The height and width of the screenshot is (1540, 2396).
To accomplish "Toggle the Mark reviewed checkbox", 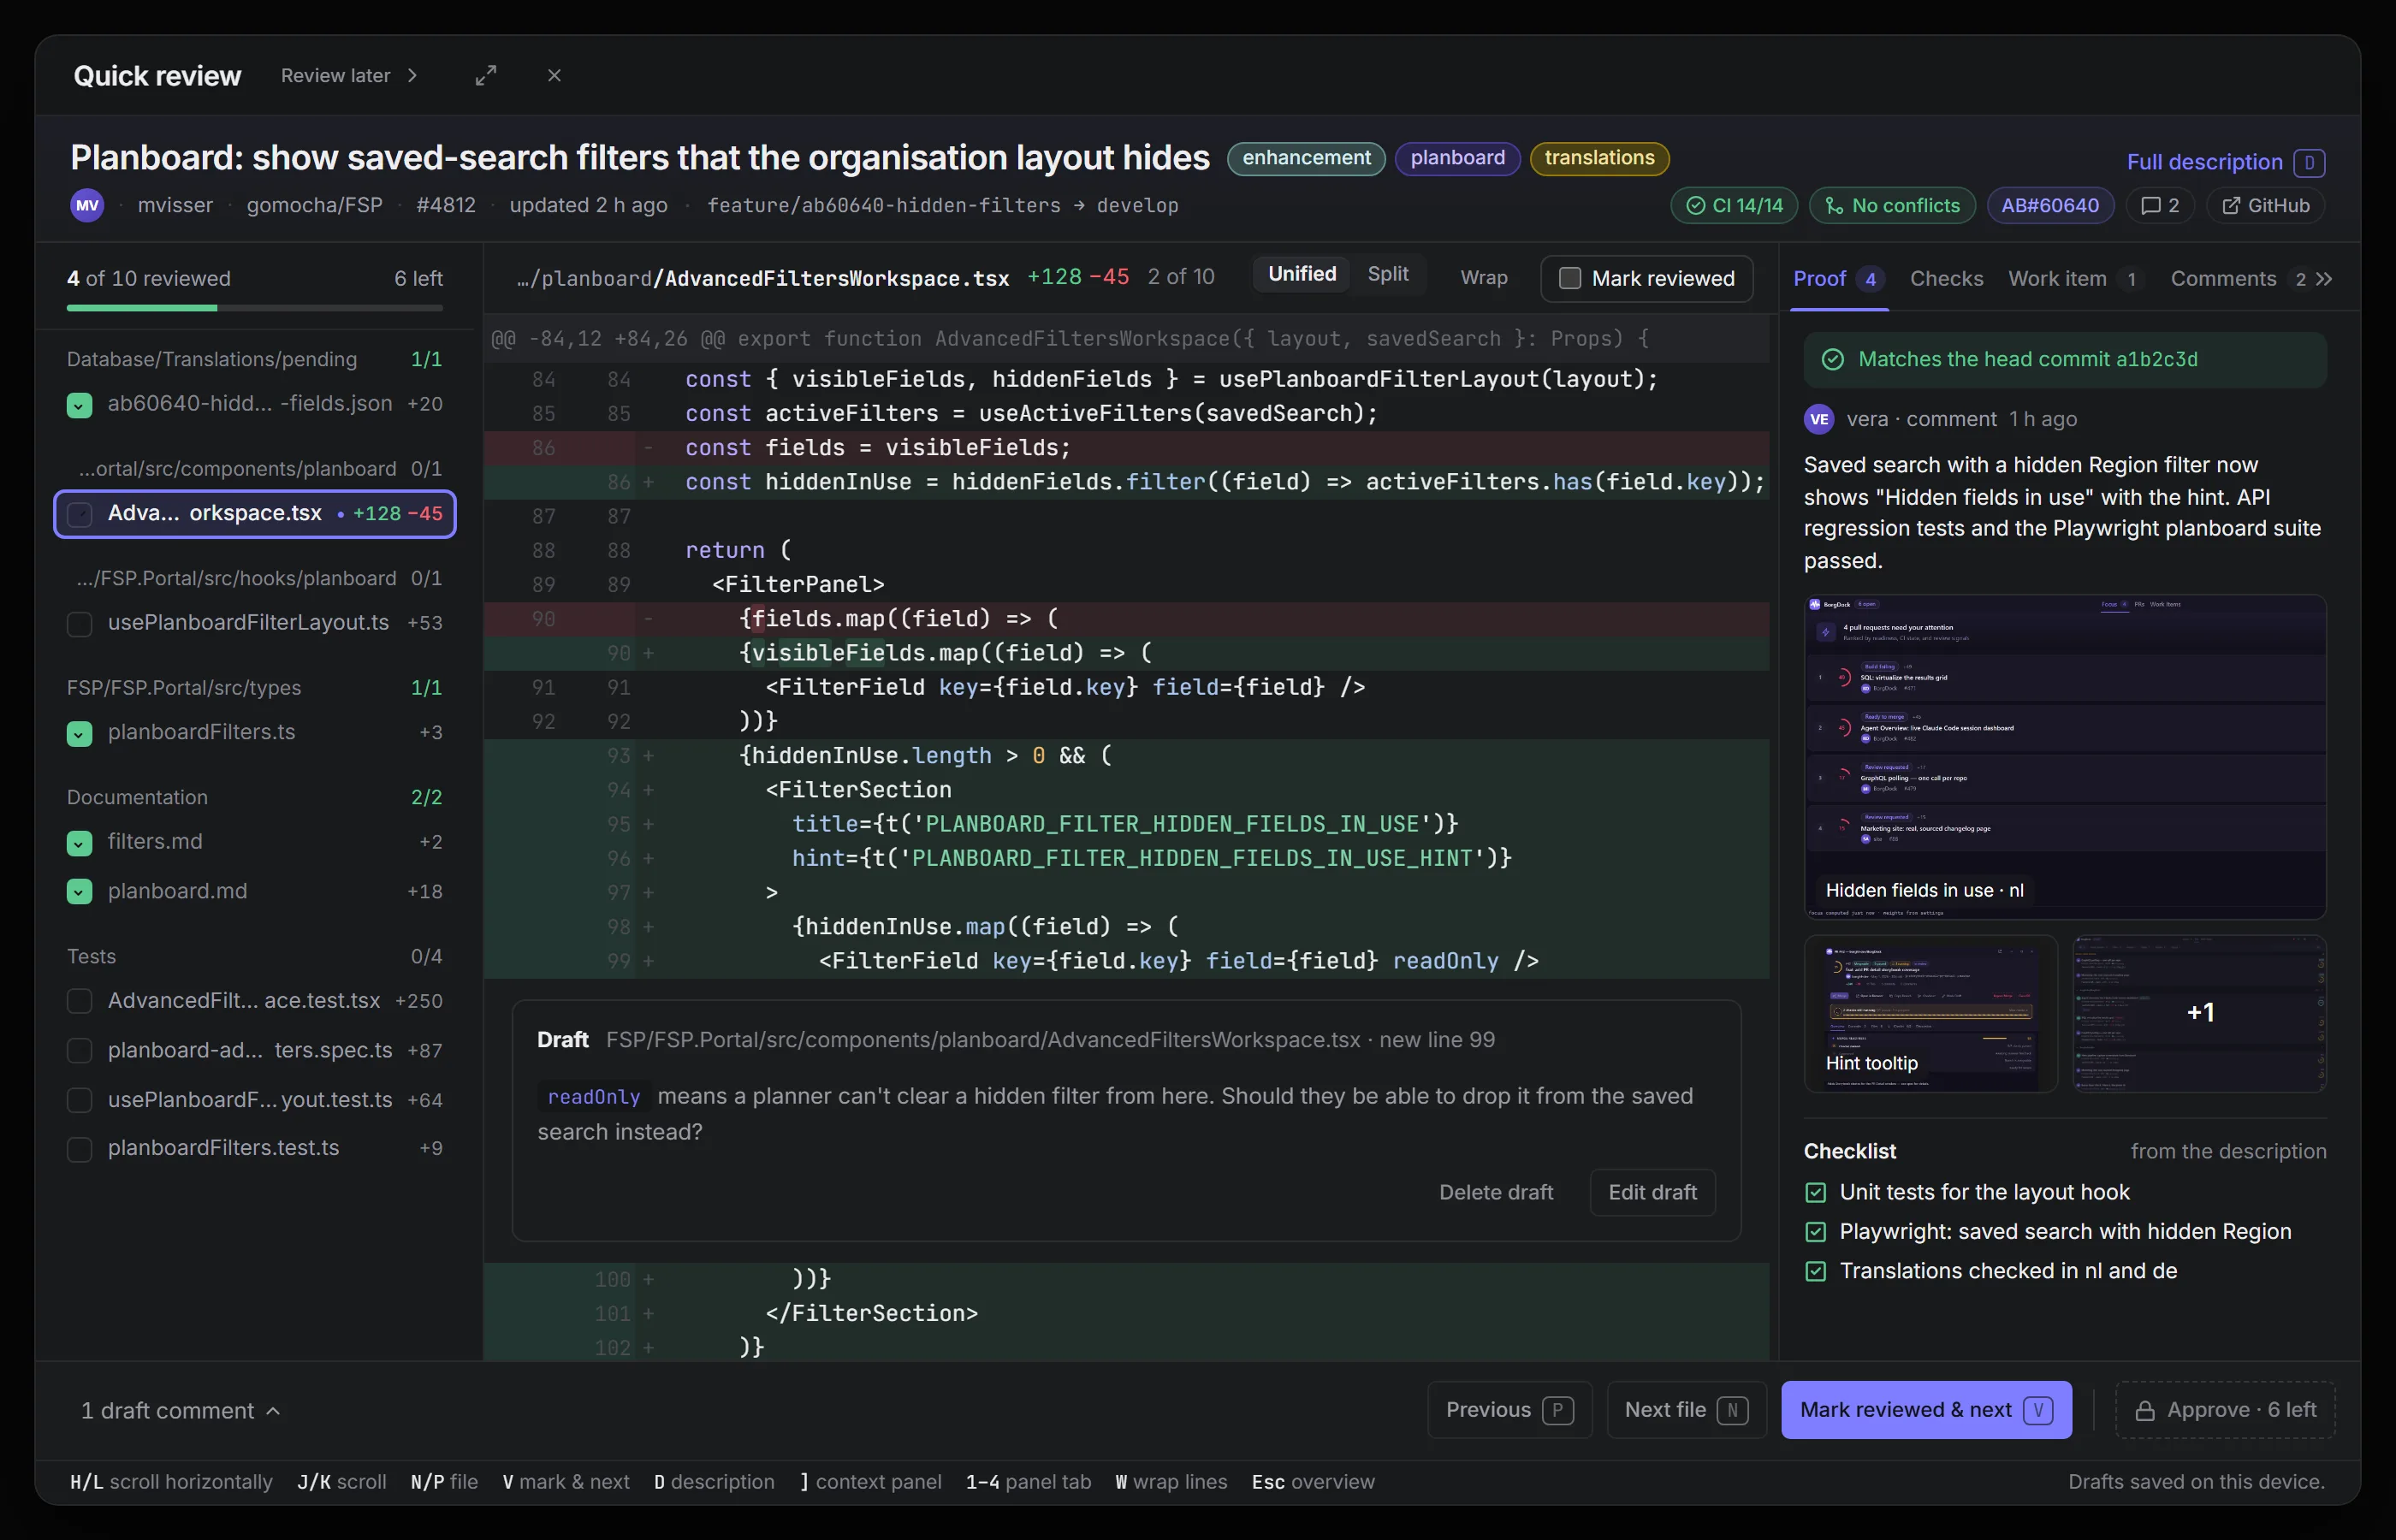I will 1570,279.
